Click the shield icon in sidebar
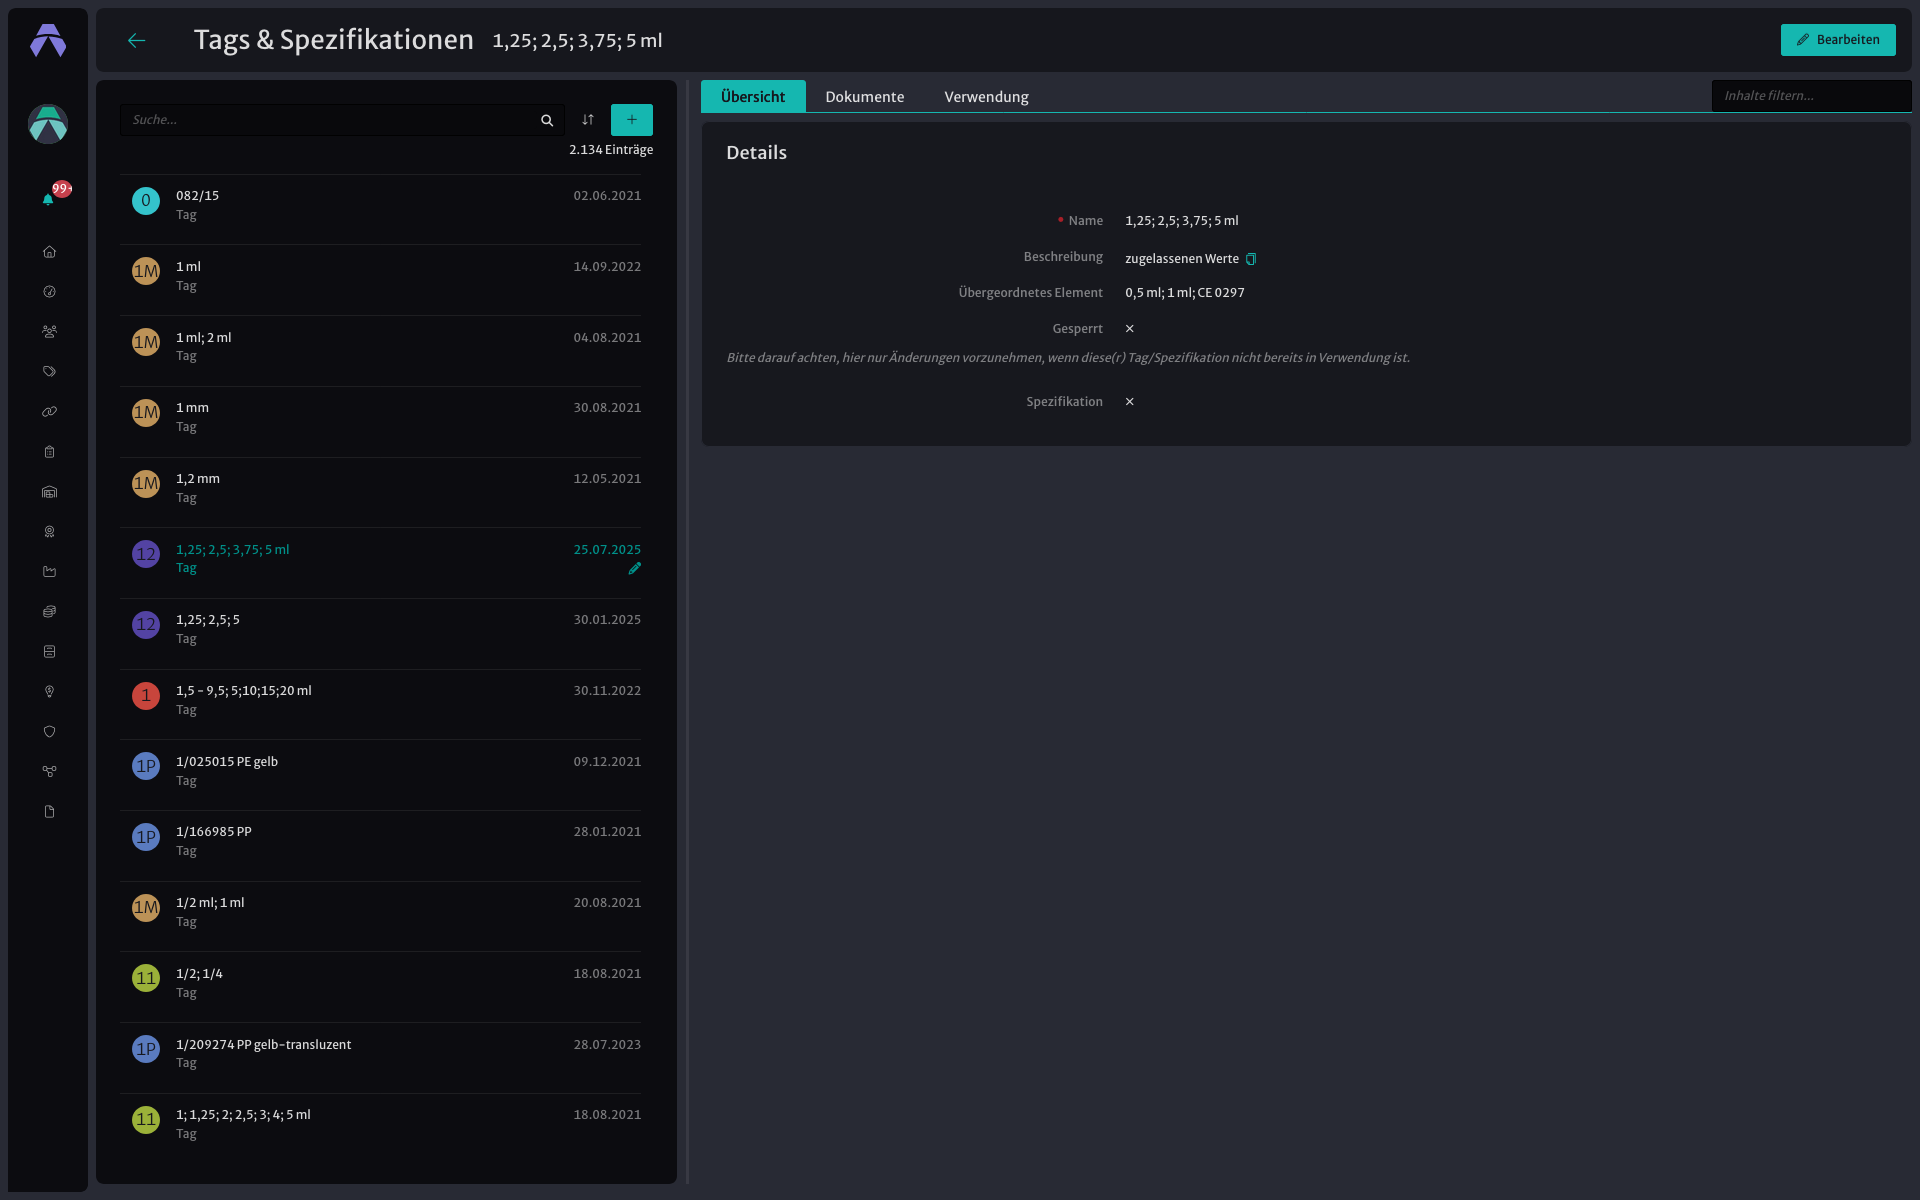Viewport: 1920px width, 1200px height. pos(49,732)
